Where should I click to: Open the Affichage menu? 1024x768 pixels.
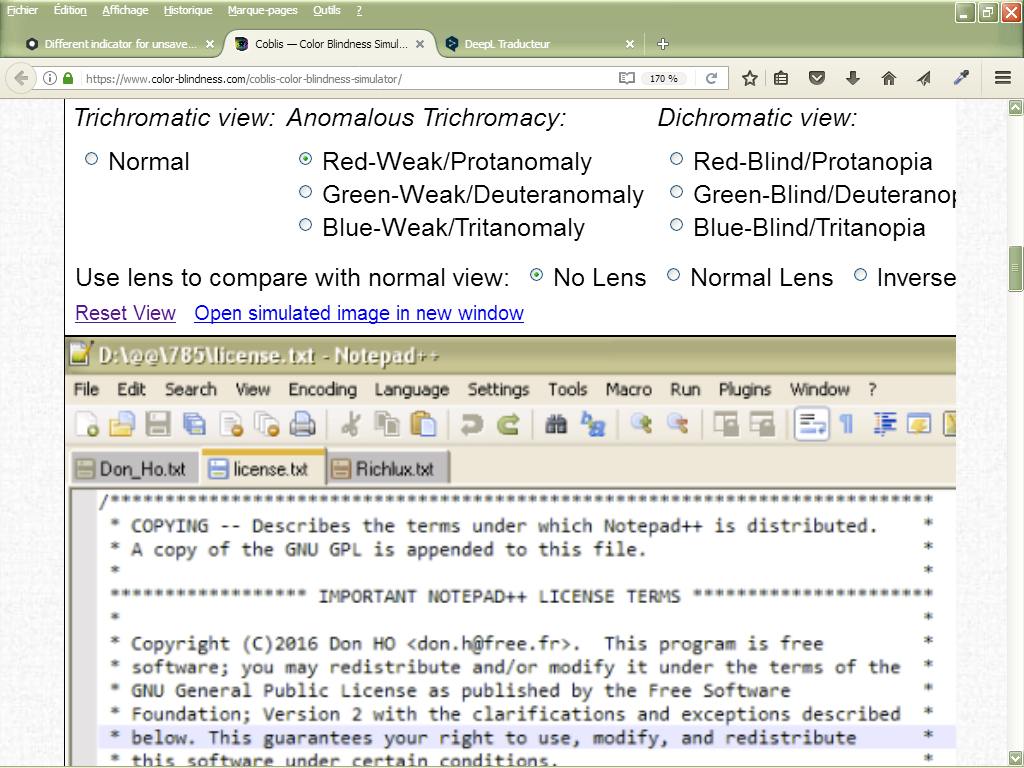[125, 10]
